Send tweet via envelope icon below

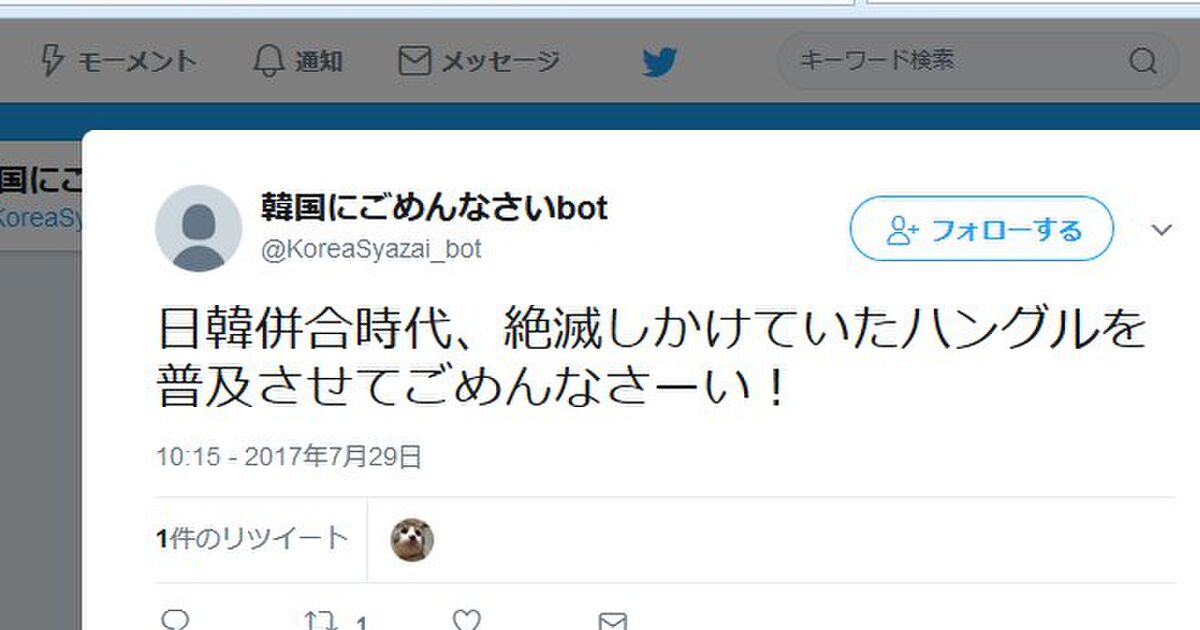[x=612, y=622]
